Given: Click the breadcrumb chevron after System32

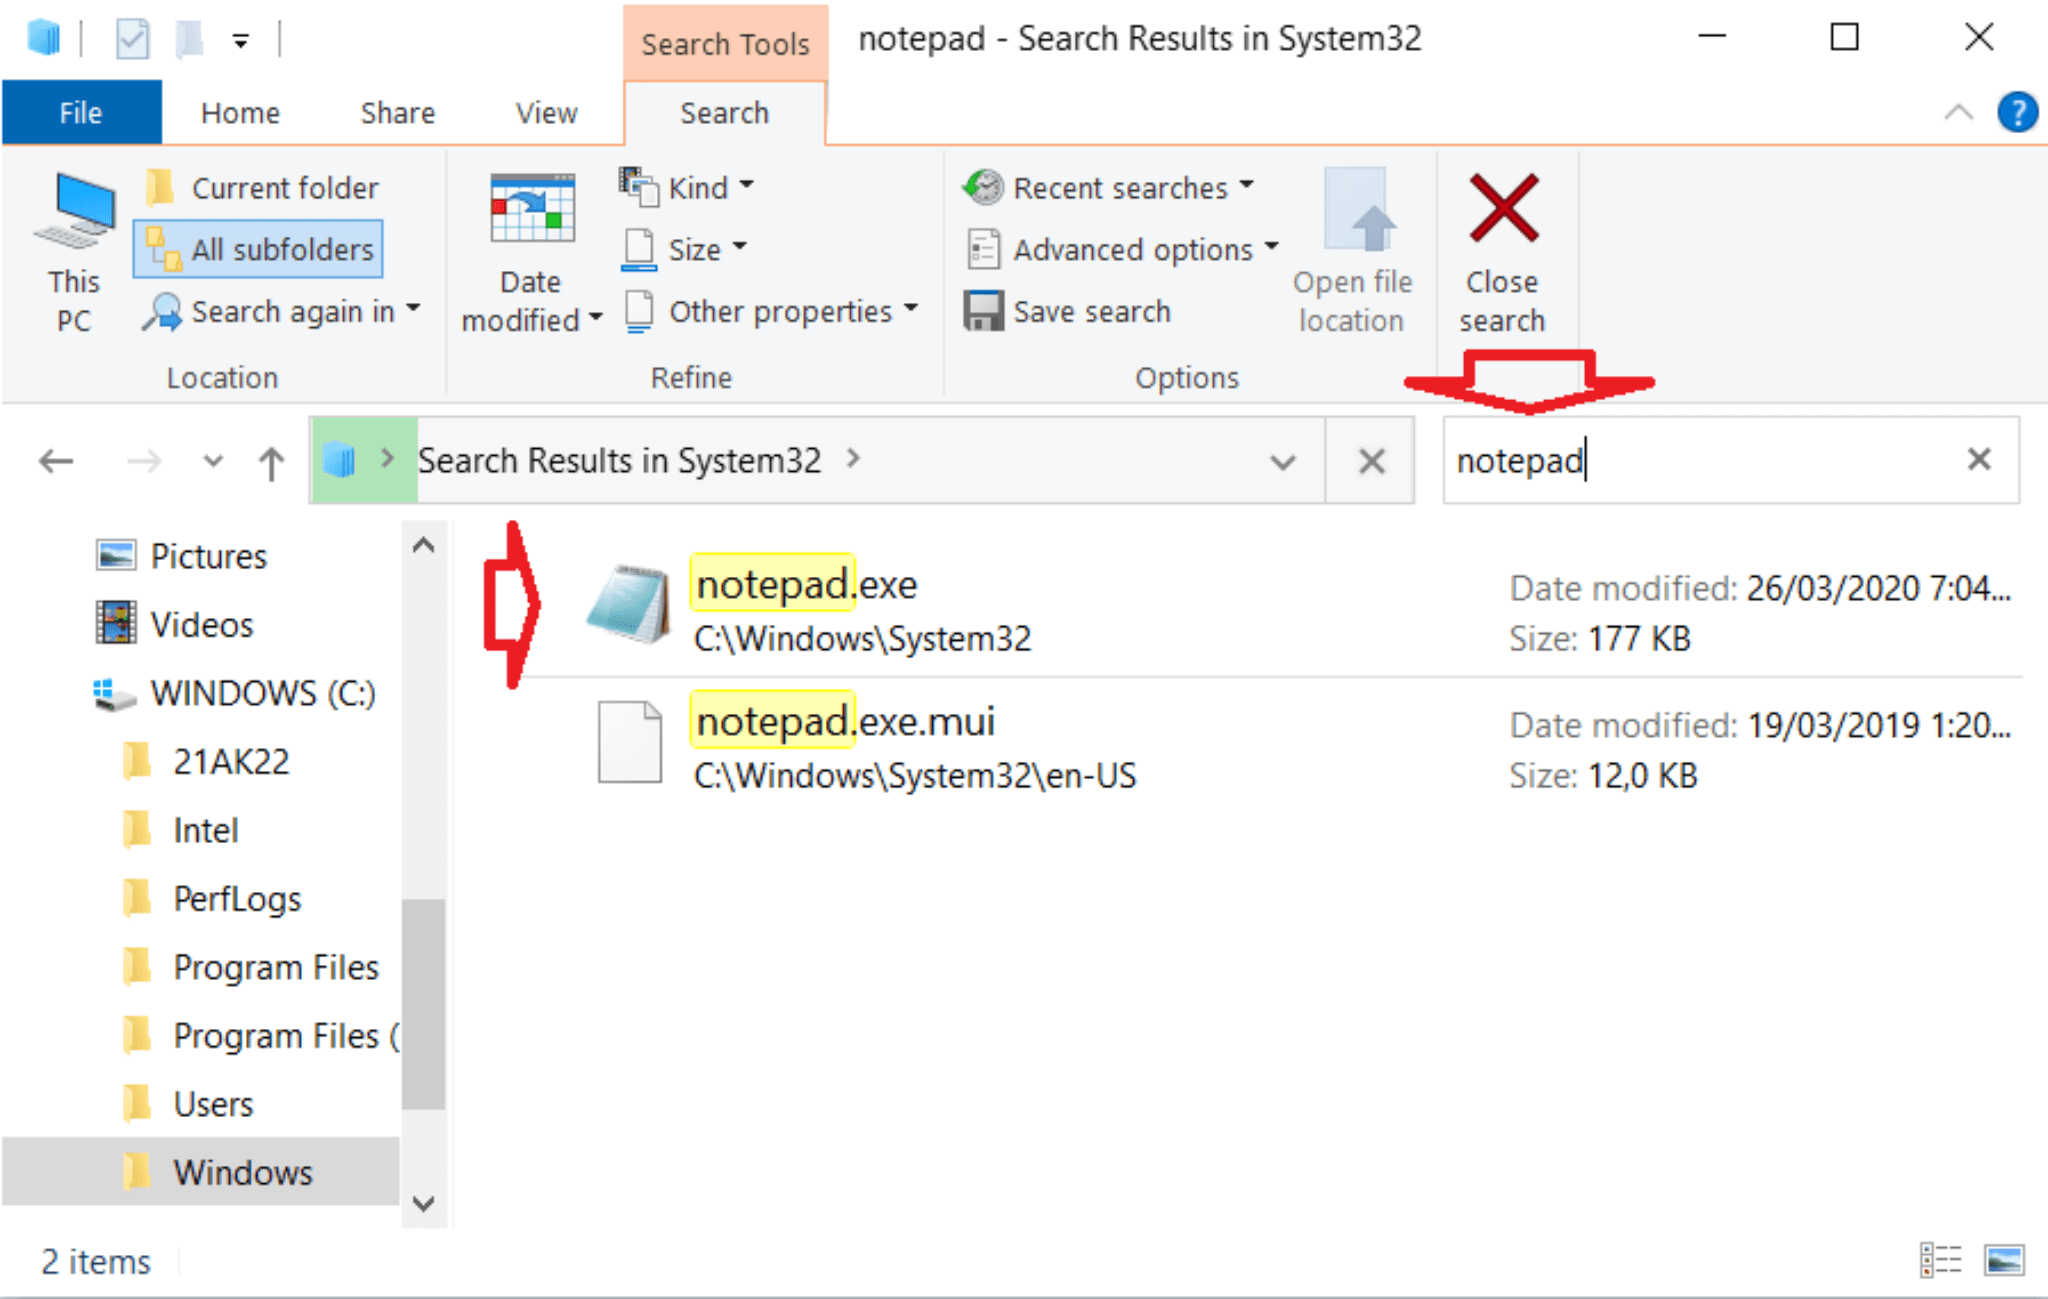Looking at the screenshot, I should (x=853, y=459).
